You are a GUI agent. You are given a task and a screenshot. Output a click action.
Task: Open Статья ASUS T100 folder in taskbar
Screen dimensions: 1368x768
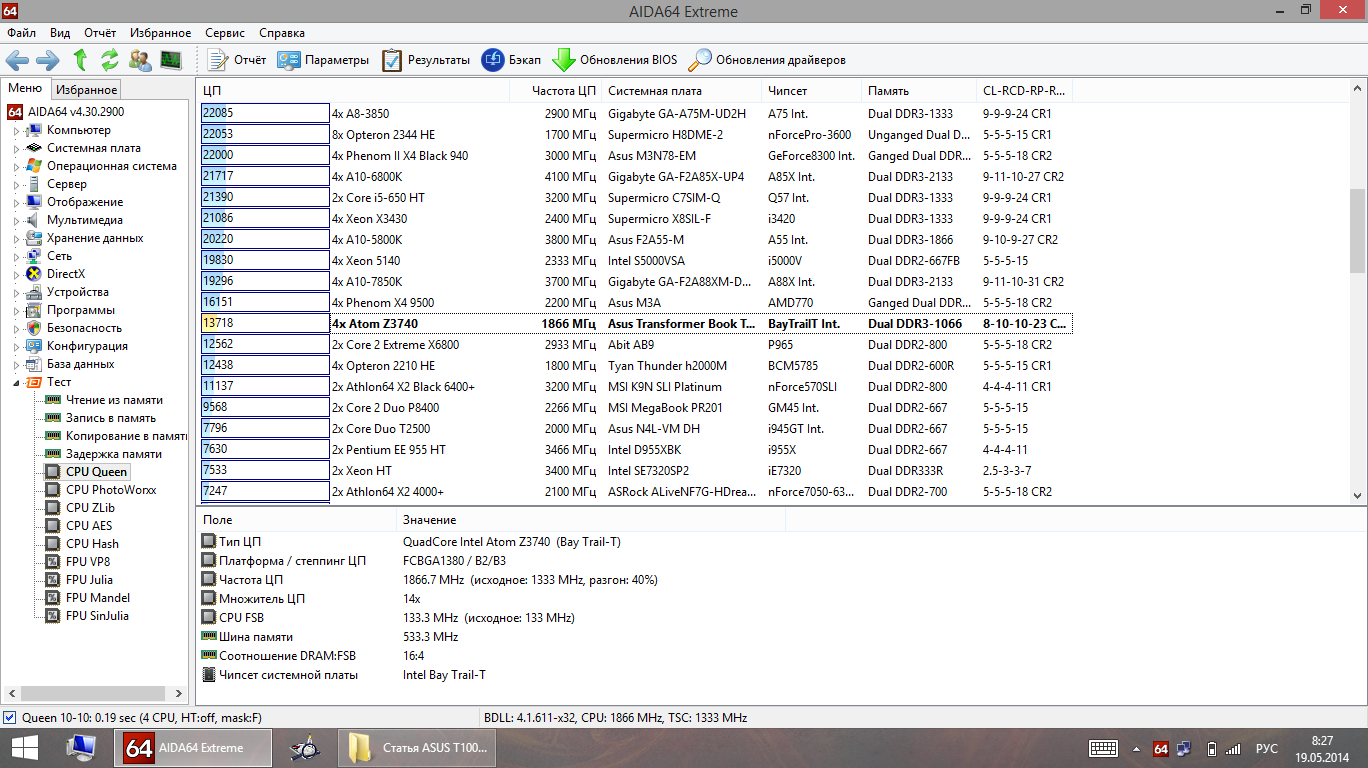coord(417,747)
